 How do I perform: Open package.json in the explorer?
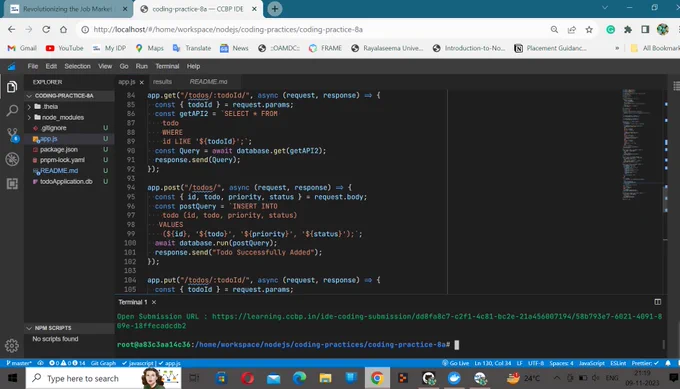(59, 150)
